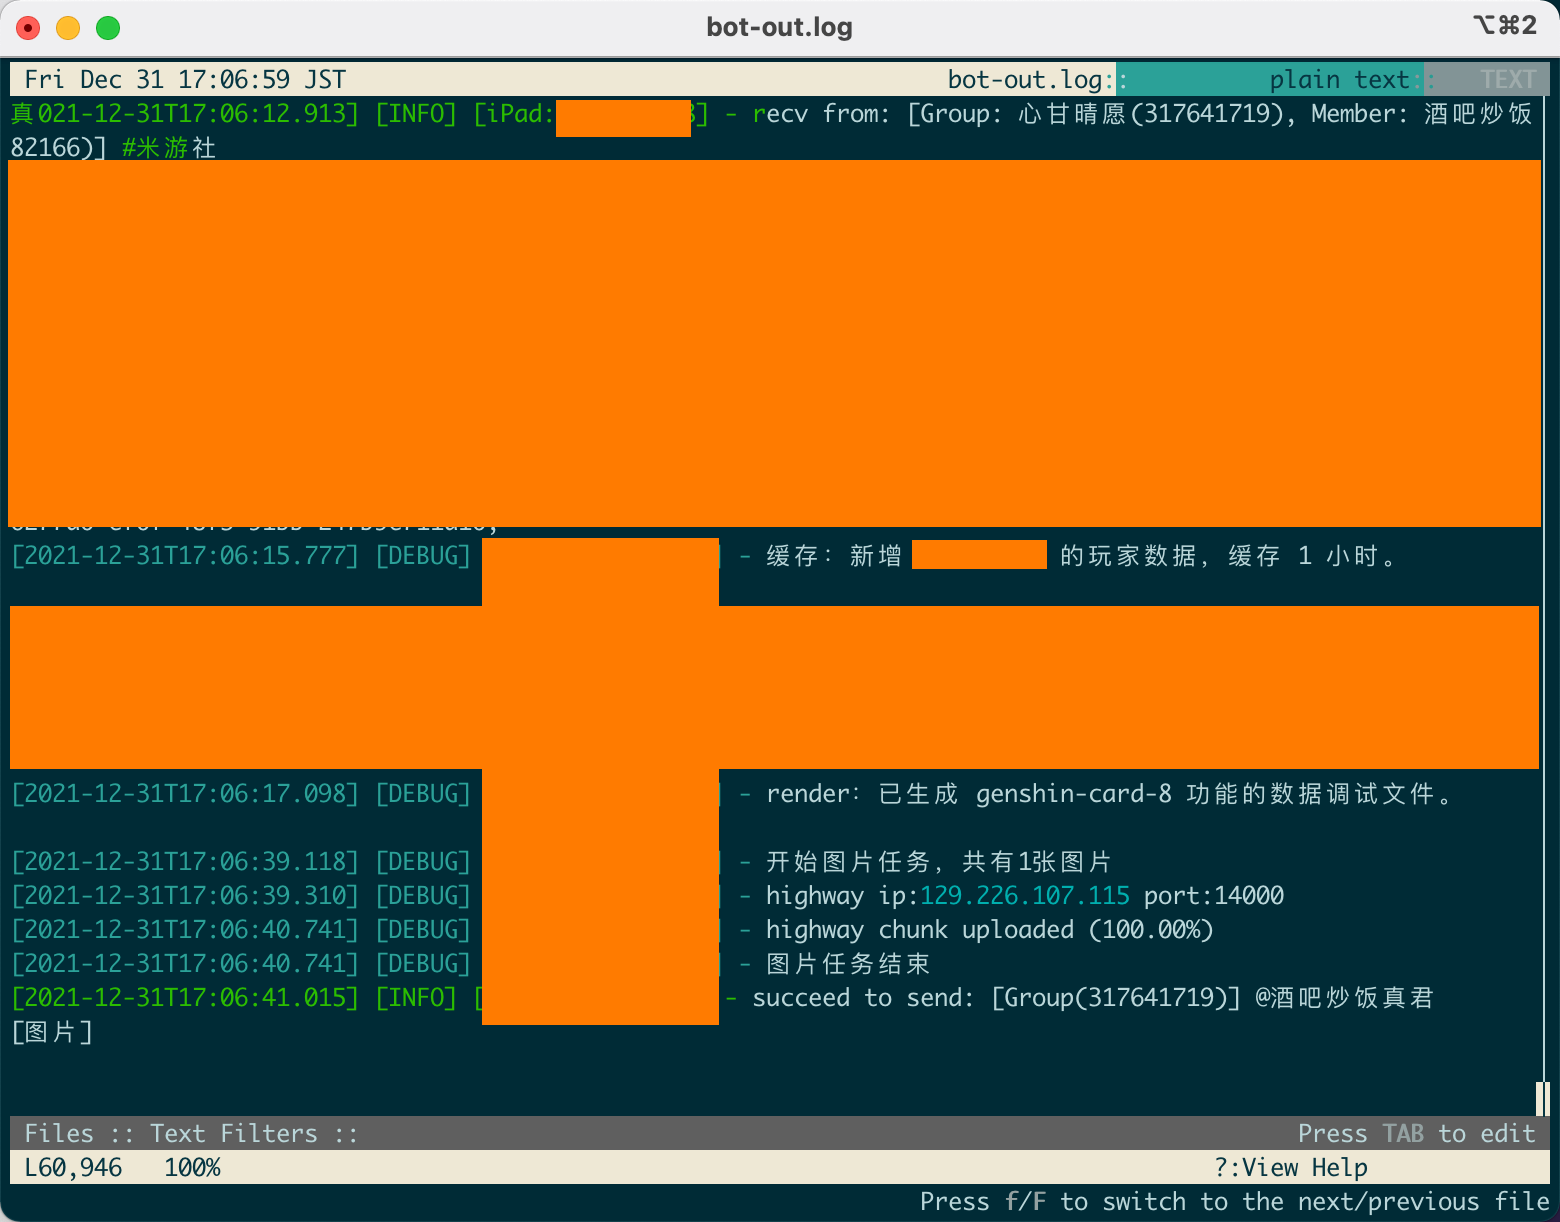Select the green [INFO] log level label

[416, 113]
